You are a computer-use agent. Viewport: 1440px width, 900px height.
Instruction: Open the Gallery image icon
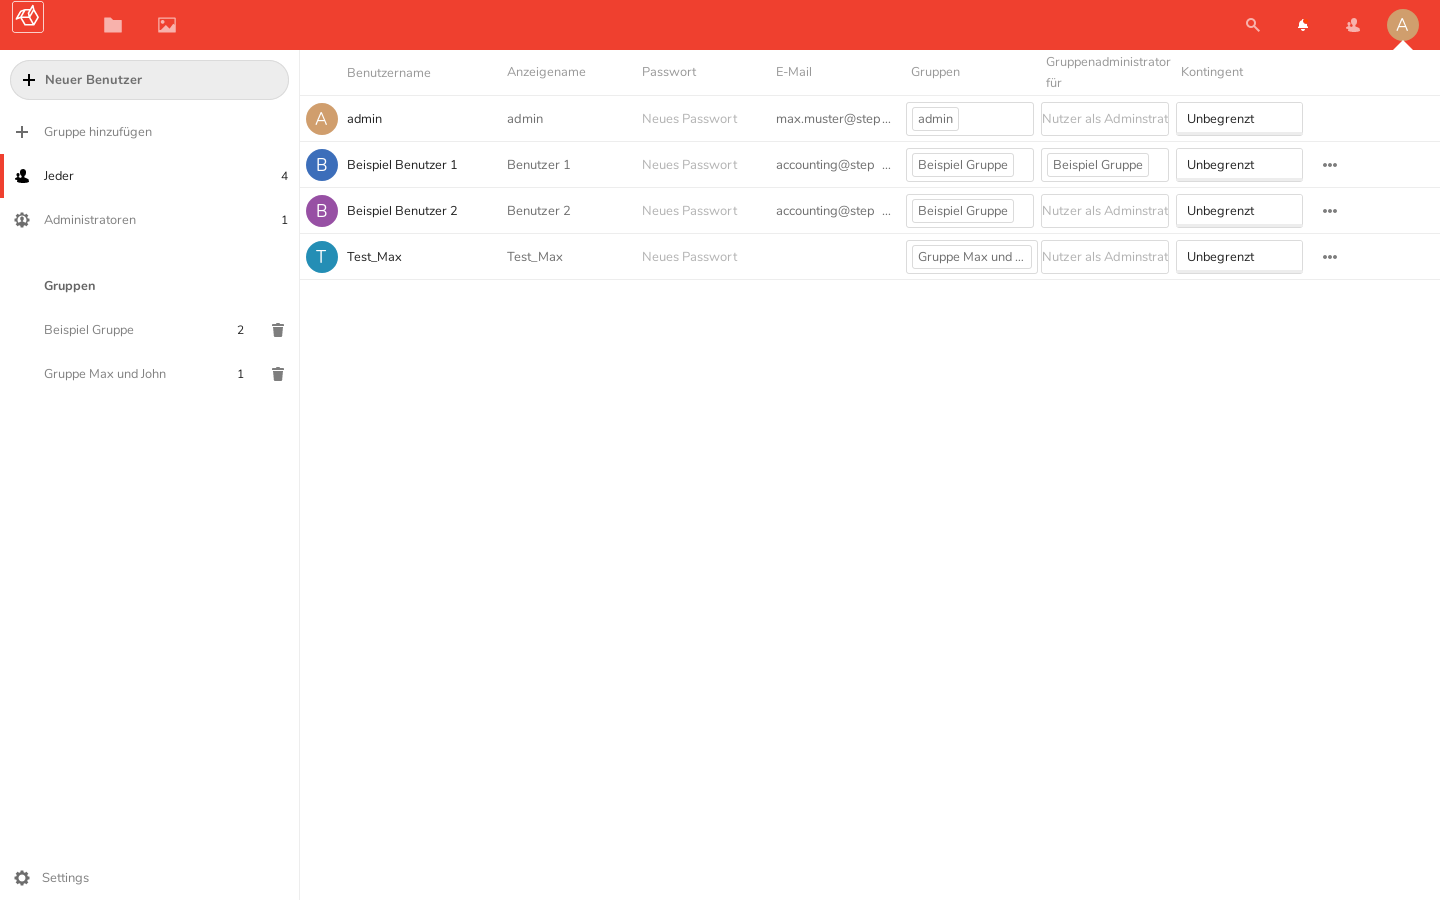(x=167, y=25)
